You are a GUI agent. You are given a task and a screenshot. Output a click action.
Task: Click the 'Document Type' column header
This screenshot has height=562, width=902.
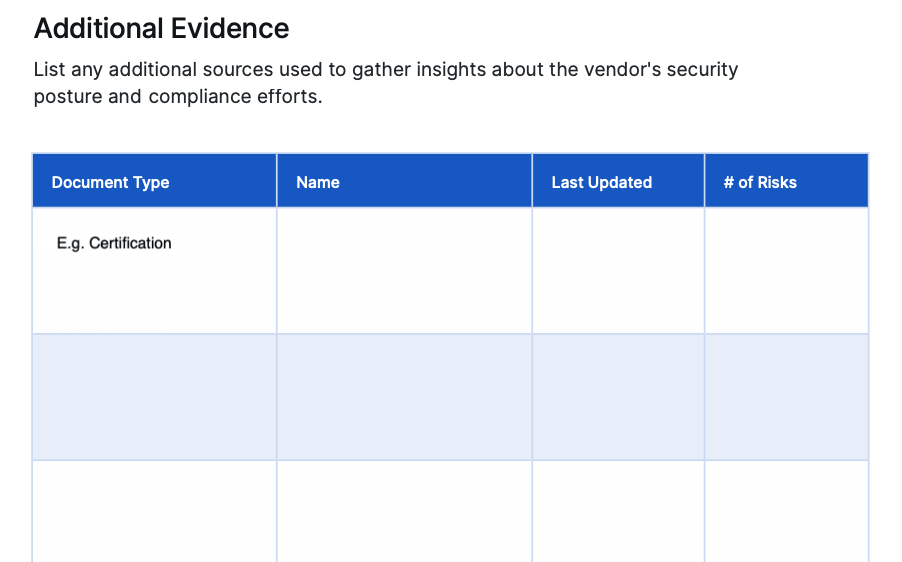(x=154, y=181)
